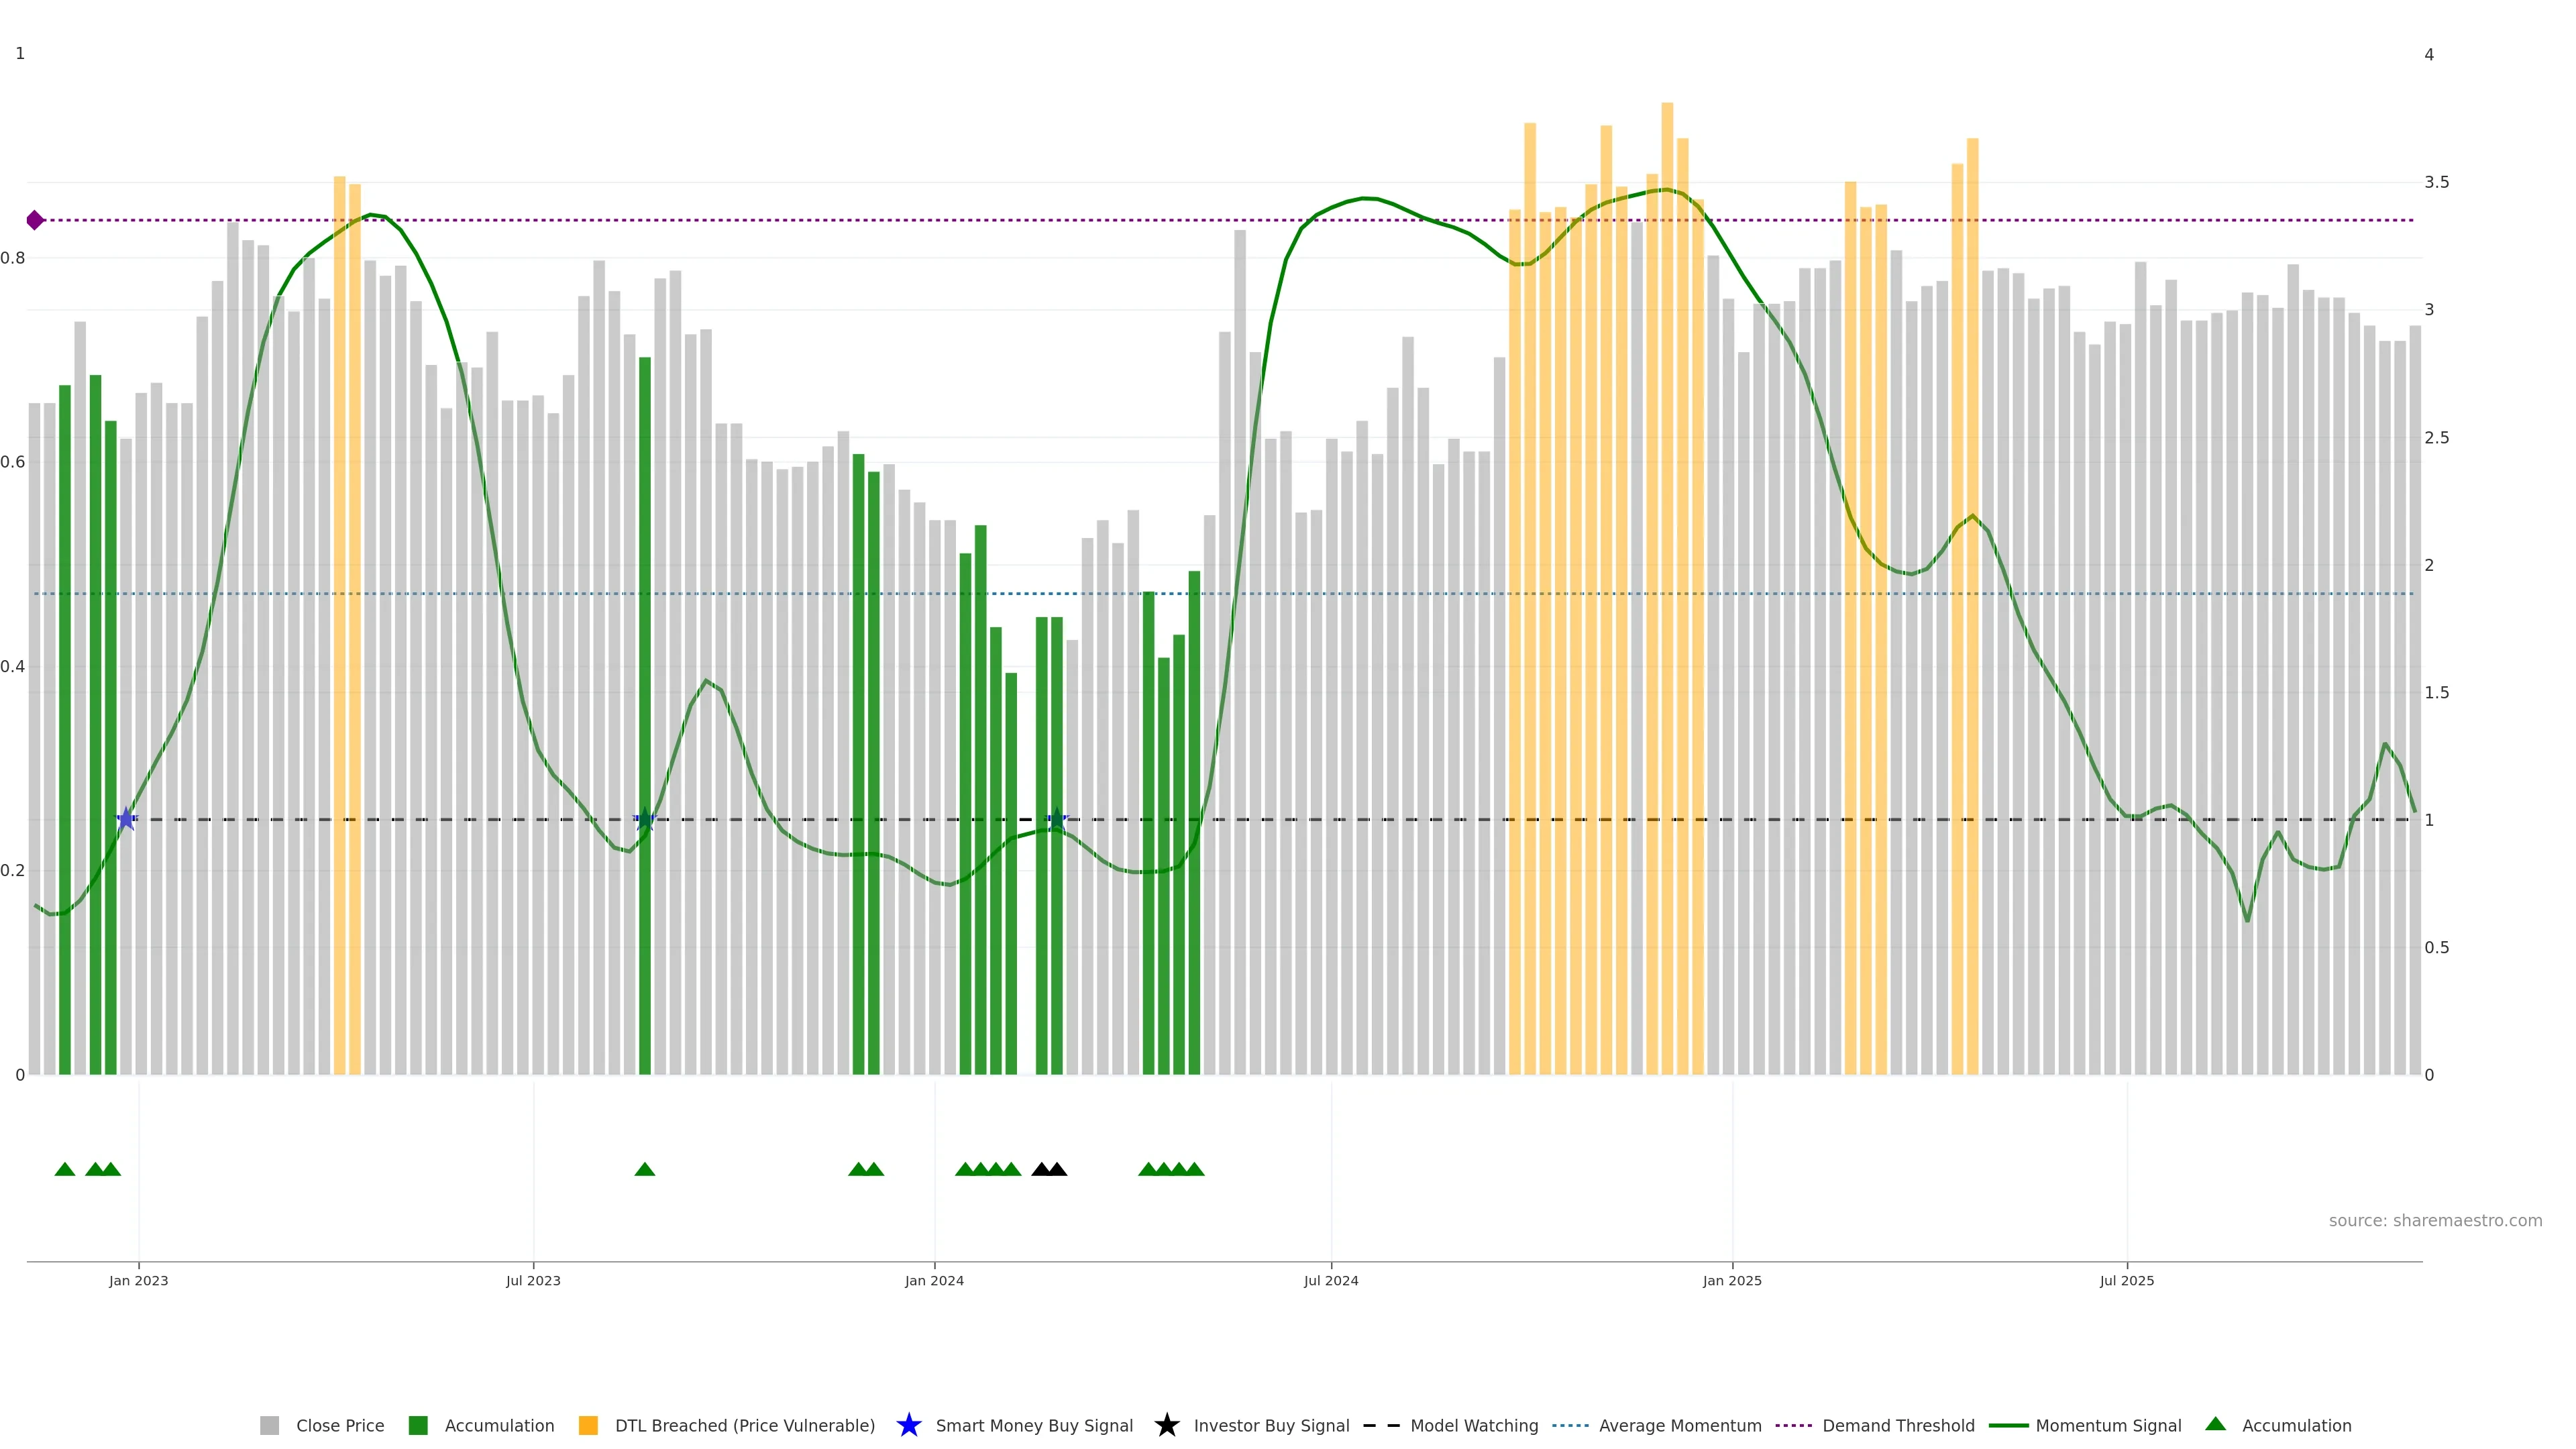Click the purple diamond on the Demand Threshold line
This screenshot has width=2576, height=1449.
click(35, 220)
